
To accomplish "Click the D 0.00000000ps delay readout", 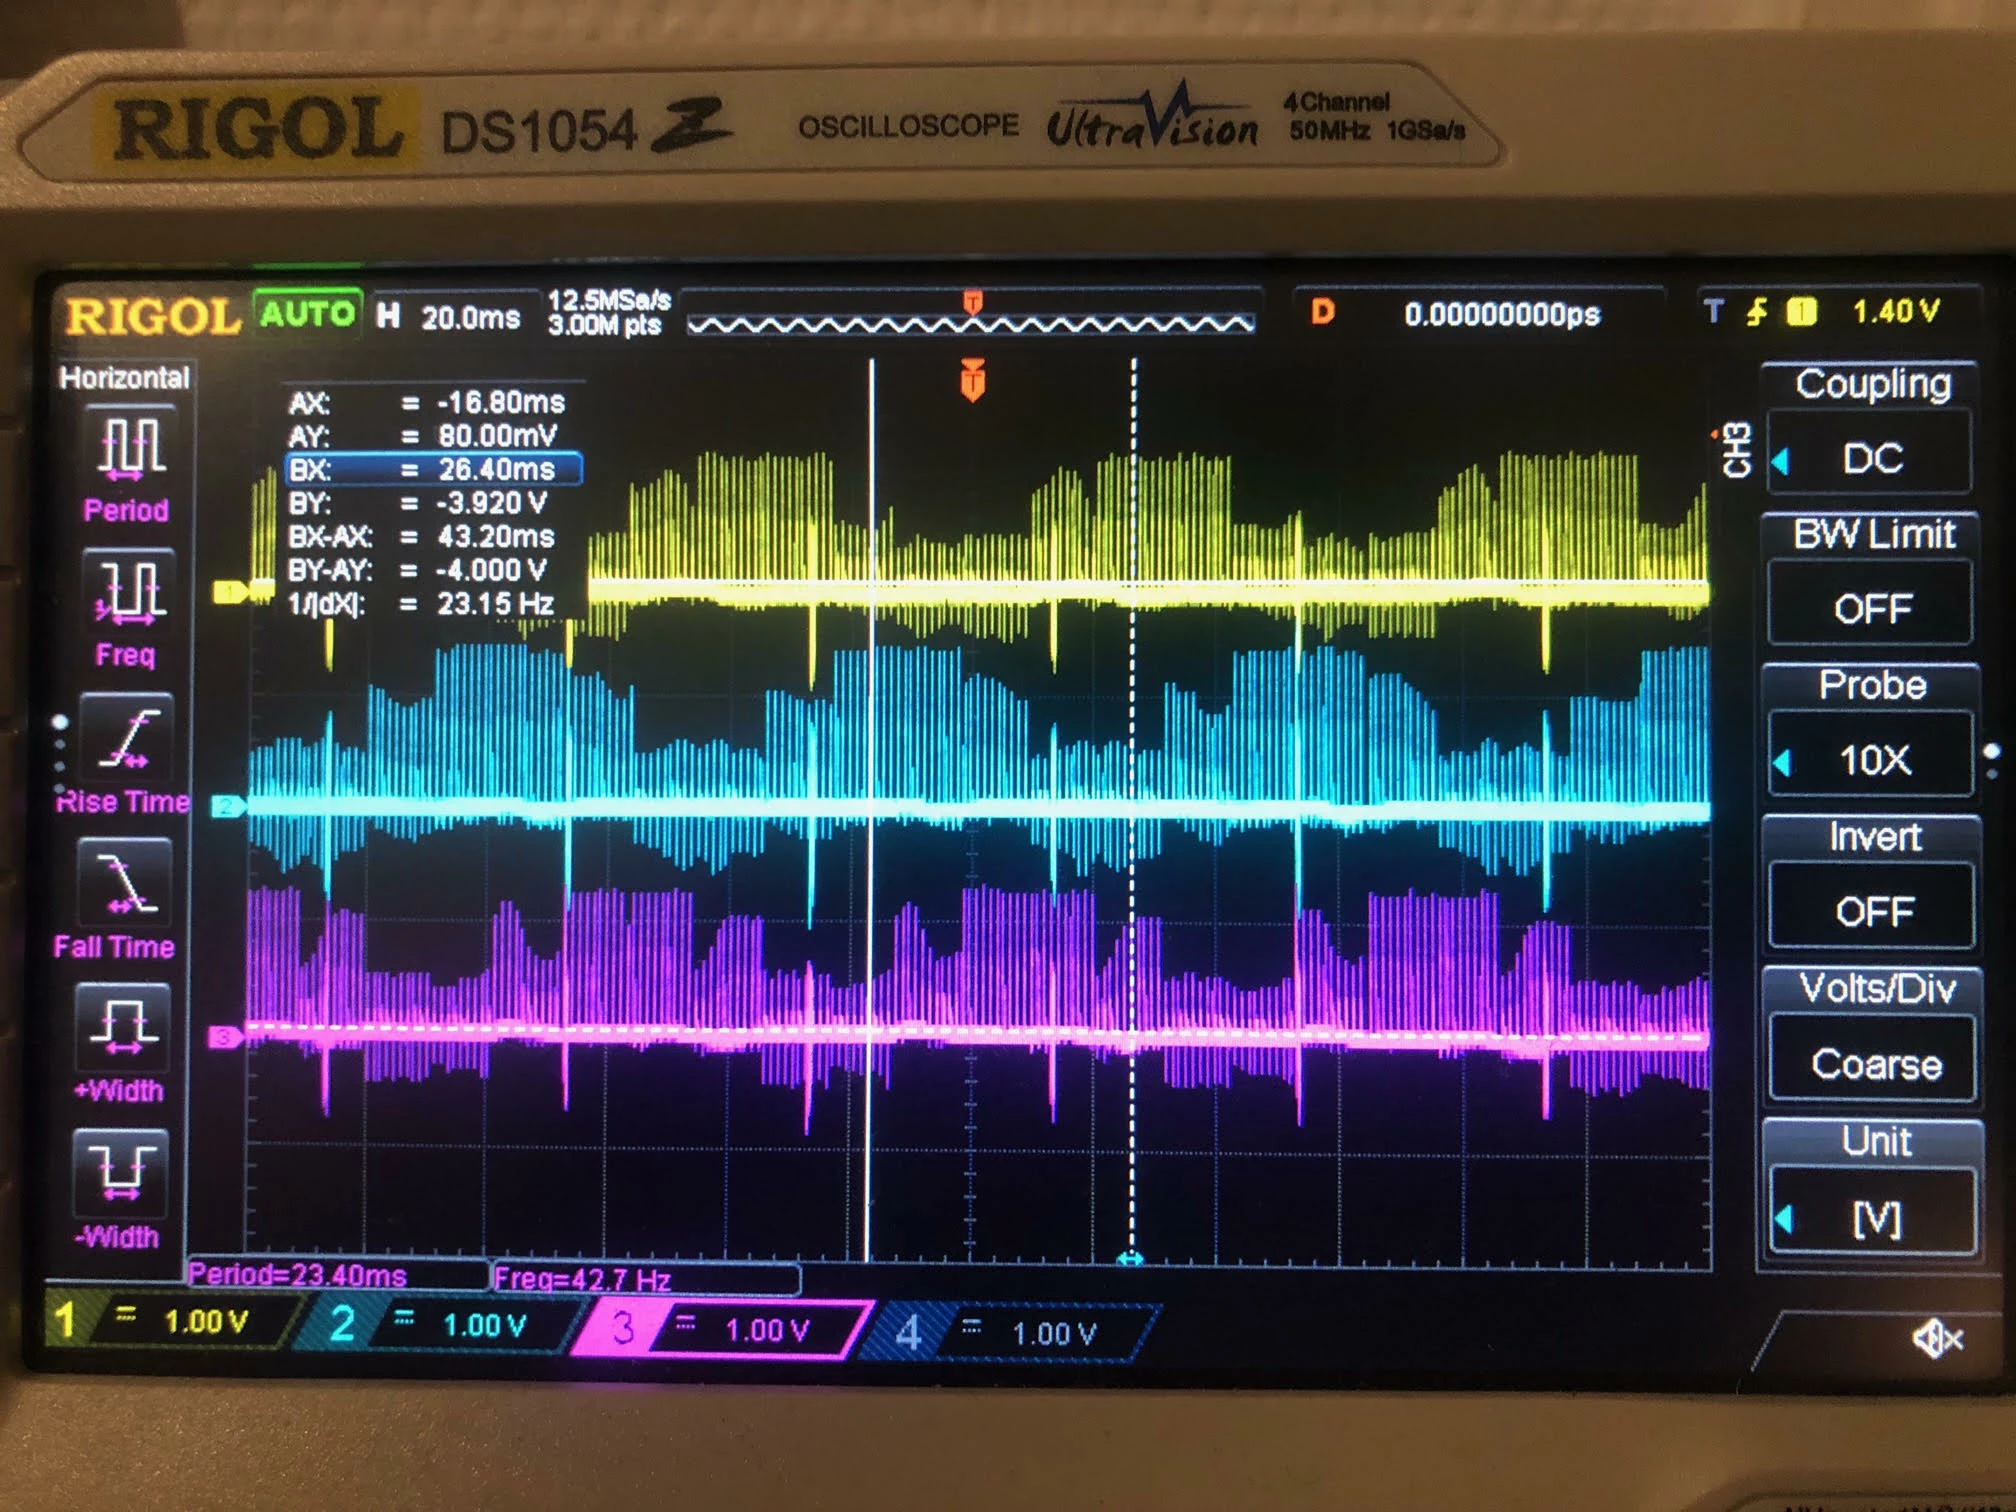I will (x=1478, y=314).
